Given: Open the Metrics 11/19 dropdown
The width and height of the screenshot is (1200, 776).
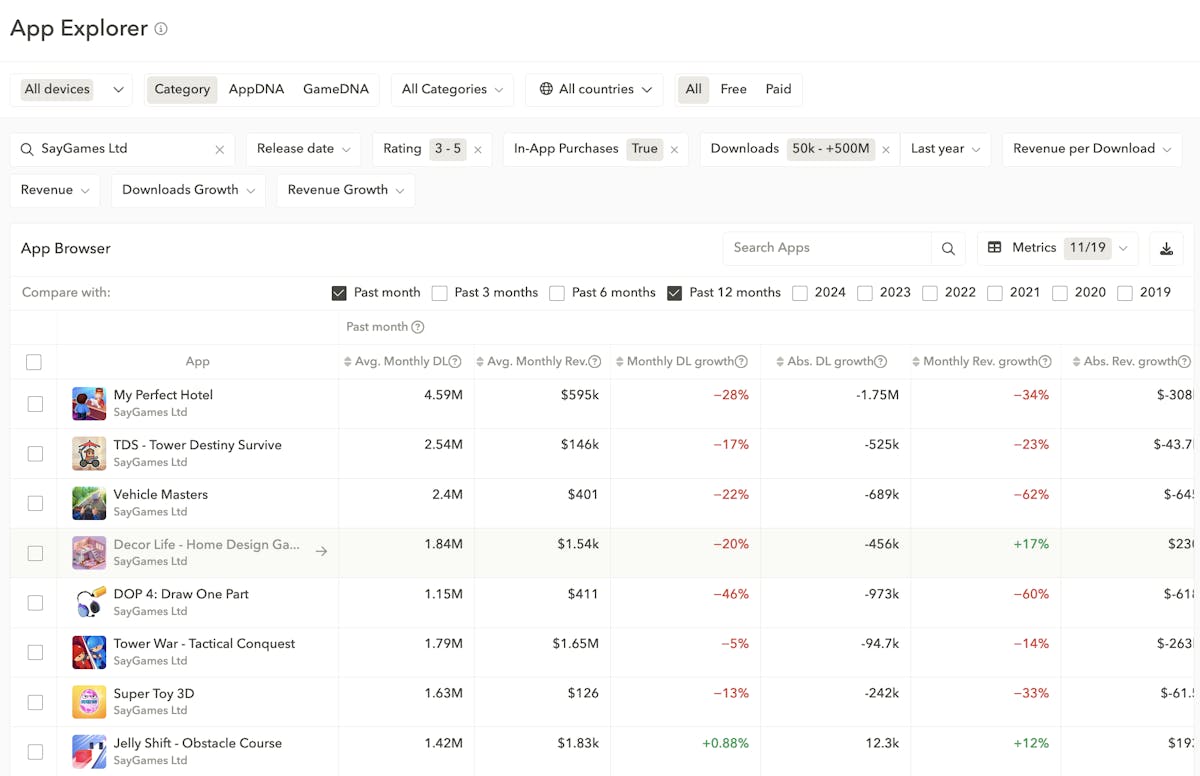Looking at the screenshot, I should click(x=1058, y=248).
